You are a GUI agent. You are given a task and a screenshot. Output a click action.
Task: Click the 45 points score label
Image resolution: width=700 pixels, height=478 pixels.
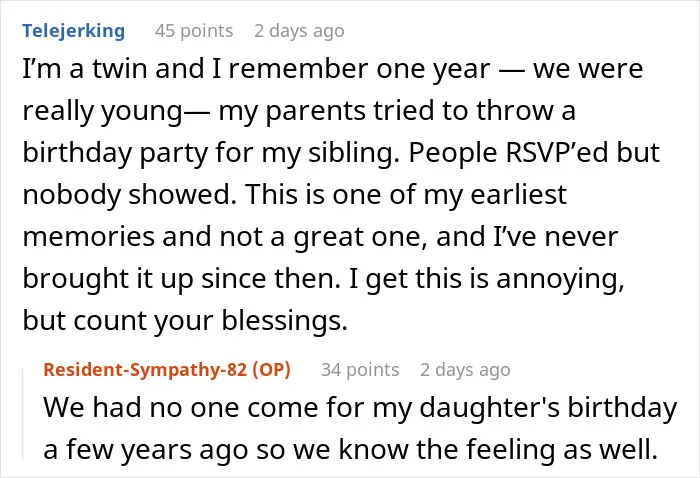(x=194, y=31)
